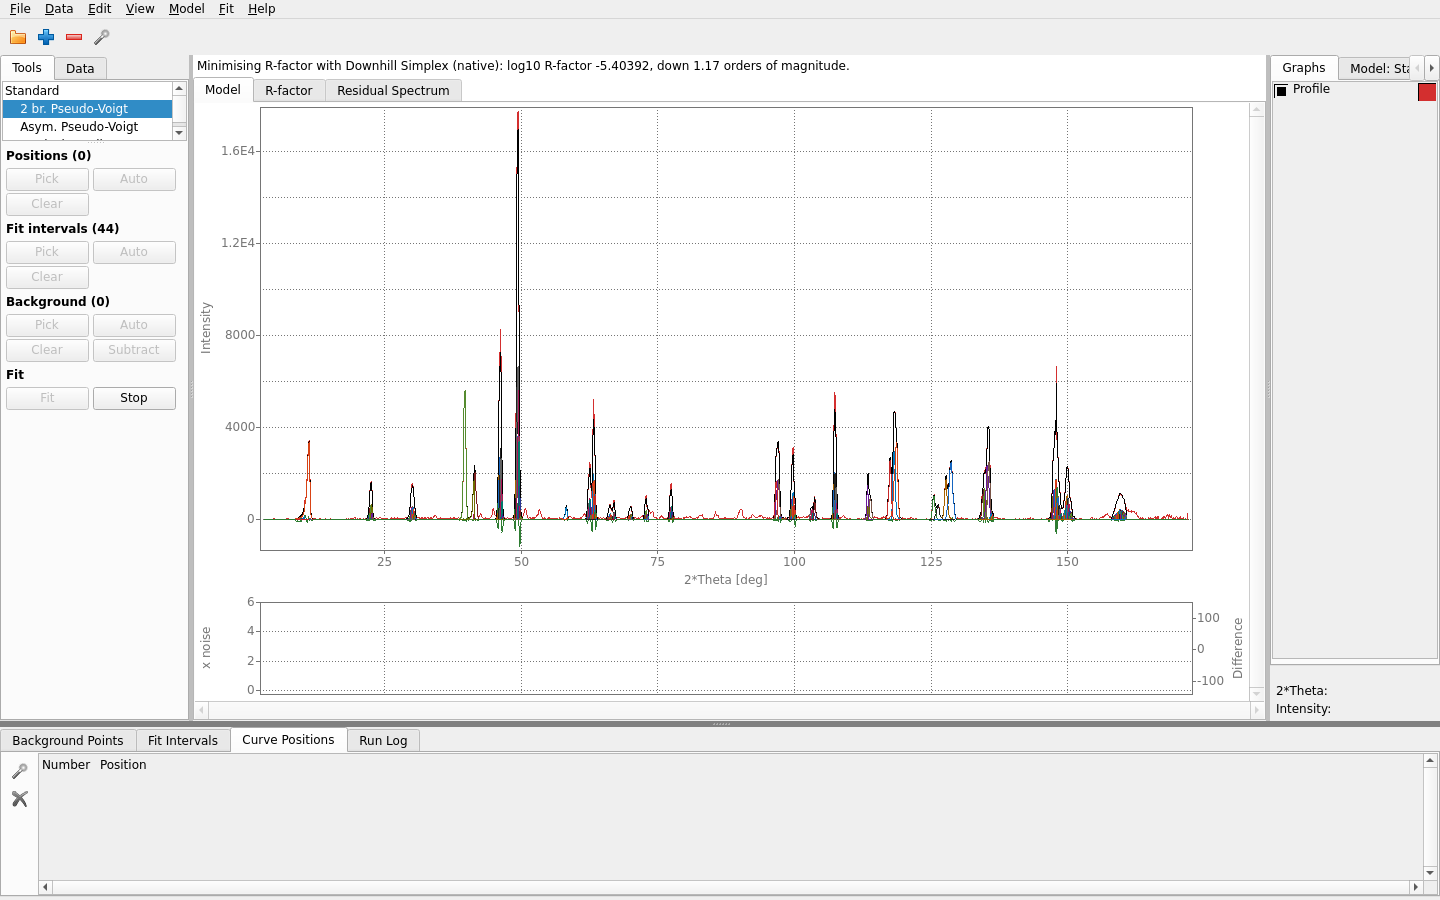Open a file via the folder icon
1440x900 pixels.
click(18, 37)
